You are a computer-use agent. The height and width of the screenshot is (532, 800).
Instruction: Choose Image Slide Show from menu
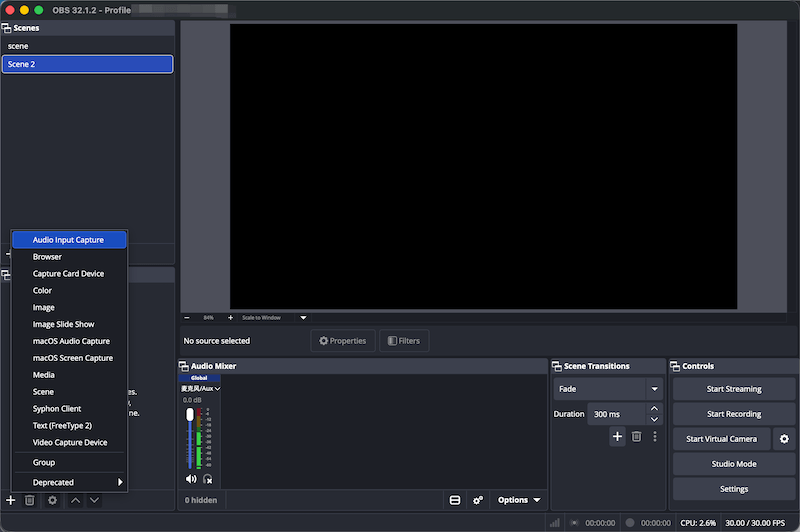point(69,324)
